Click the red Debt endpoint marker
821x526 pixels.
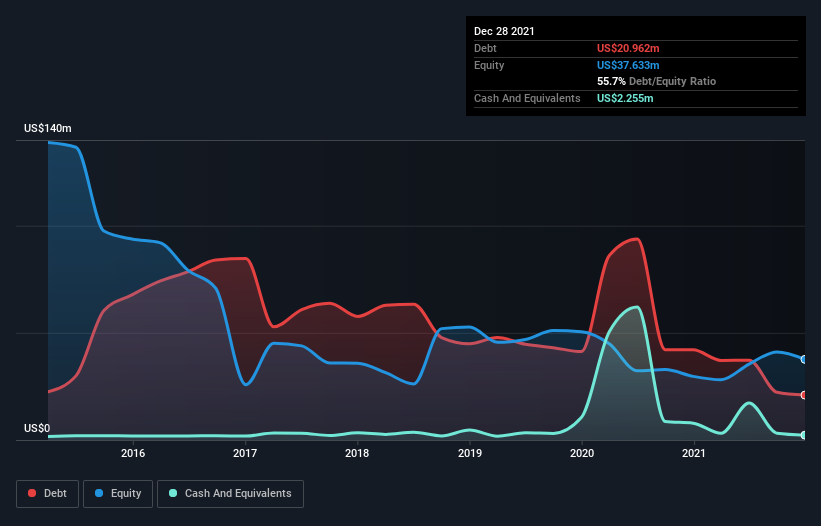(x=804, y=395)
